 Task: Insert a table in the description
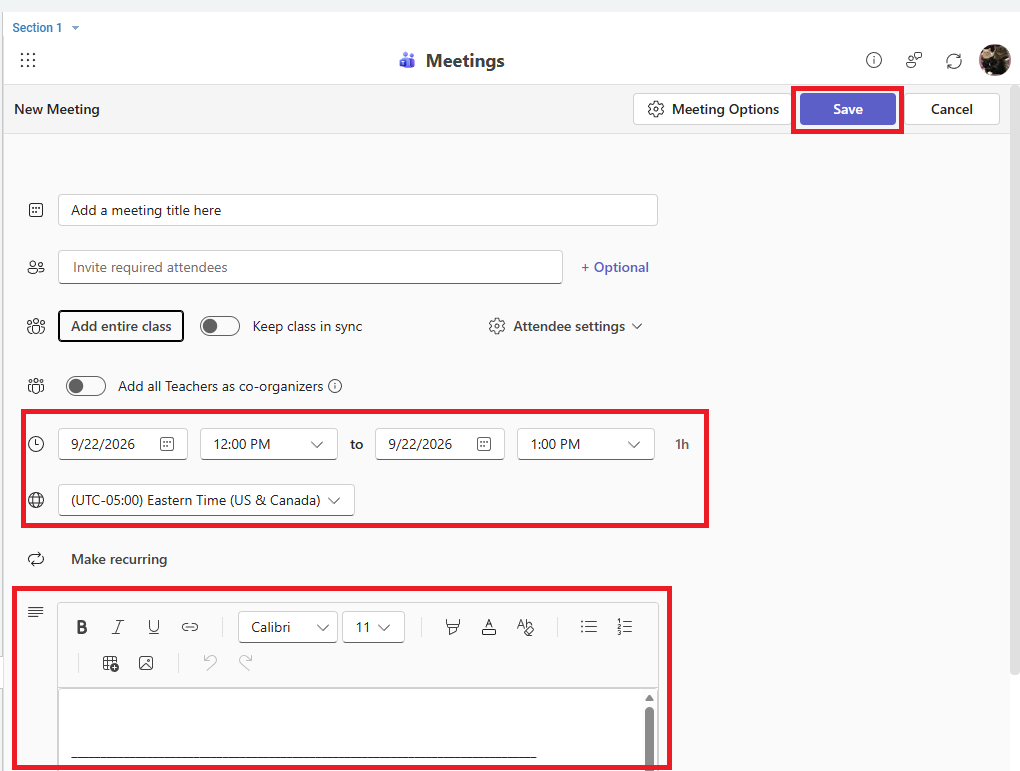pos(111,664)
